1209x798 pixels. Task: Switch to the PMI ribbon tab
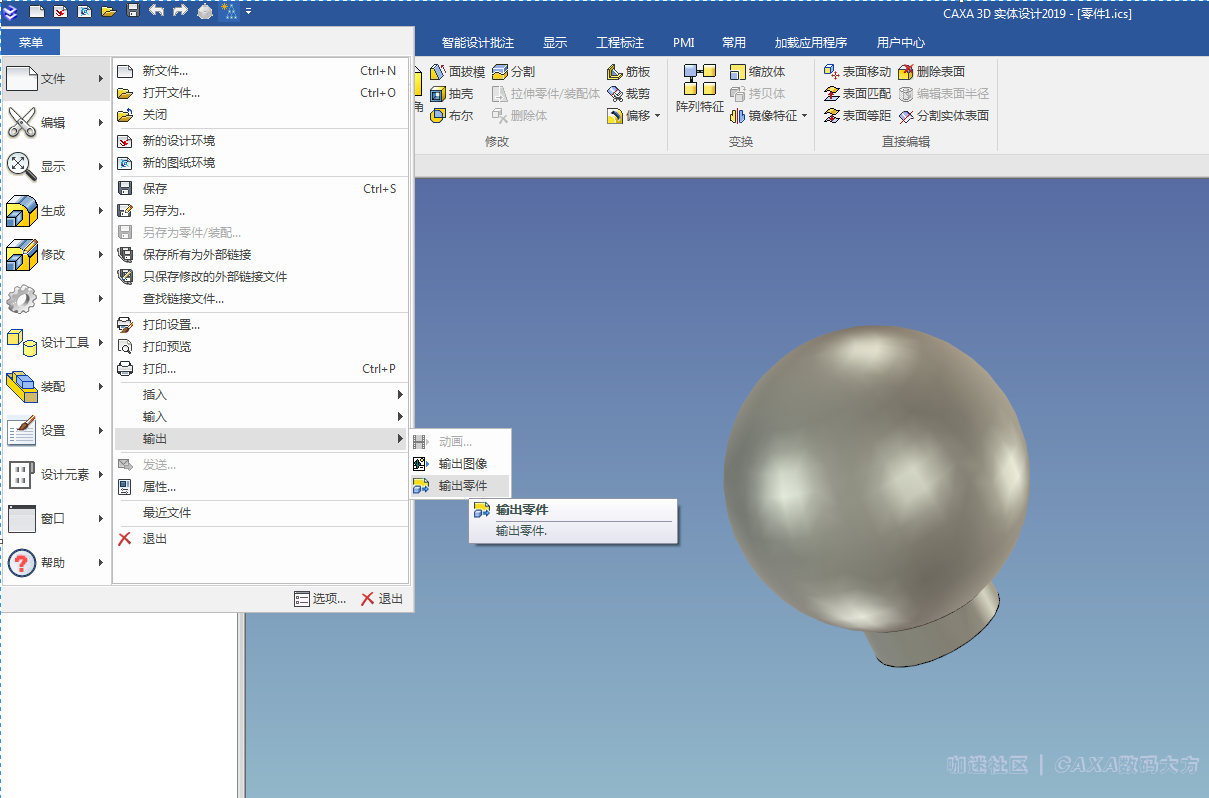684,43
